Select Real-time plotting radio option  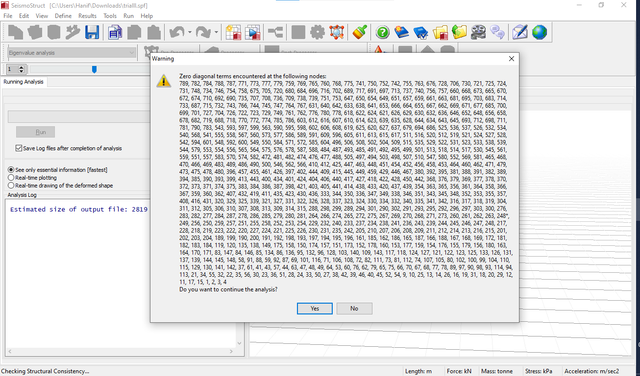click(11, 178)
